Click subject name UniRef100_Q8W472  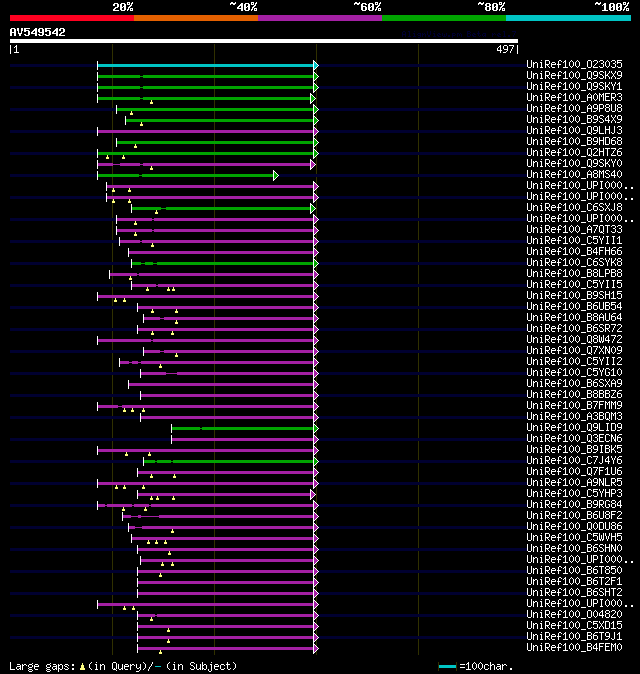[574, 340]
